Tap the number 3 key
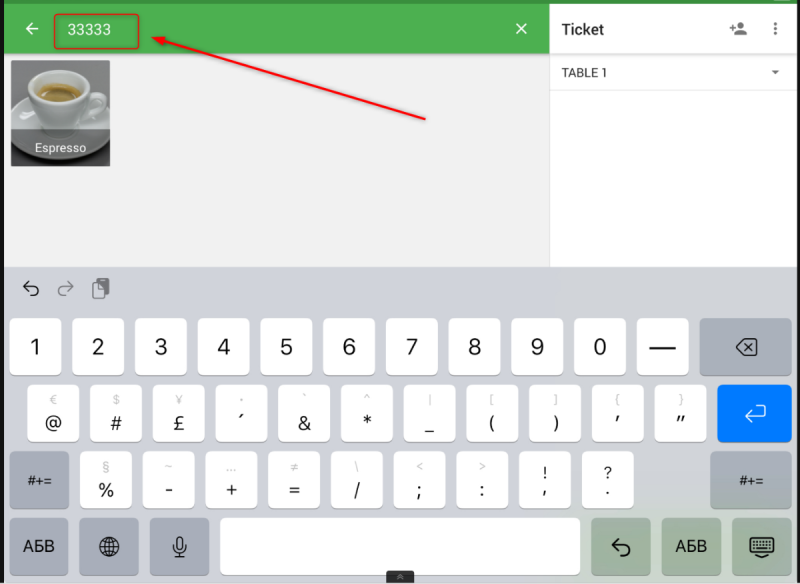Image resolution: width=800 pixels, height=584 pixels. (x=161, y=347)
